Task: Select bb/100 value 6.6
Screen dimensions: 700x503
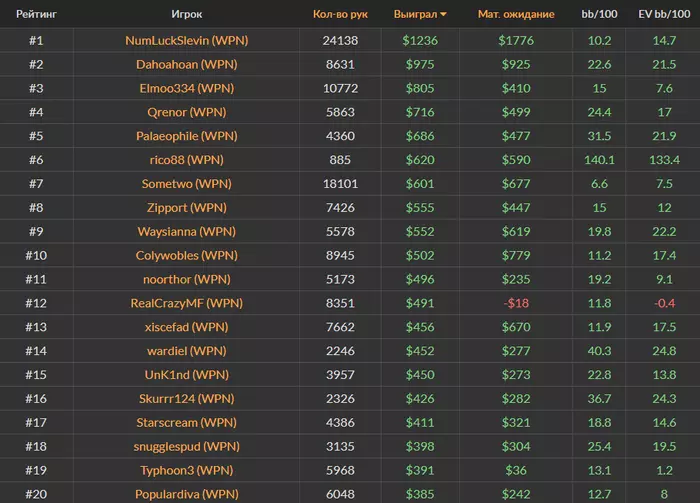Action: pyautogui.click(x=599, y=184)
